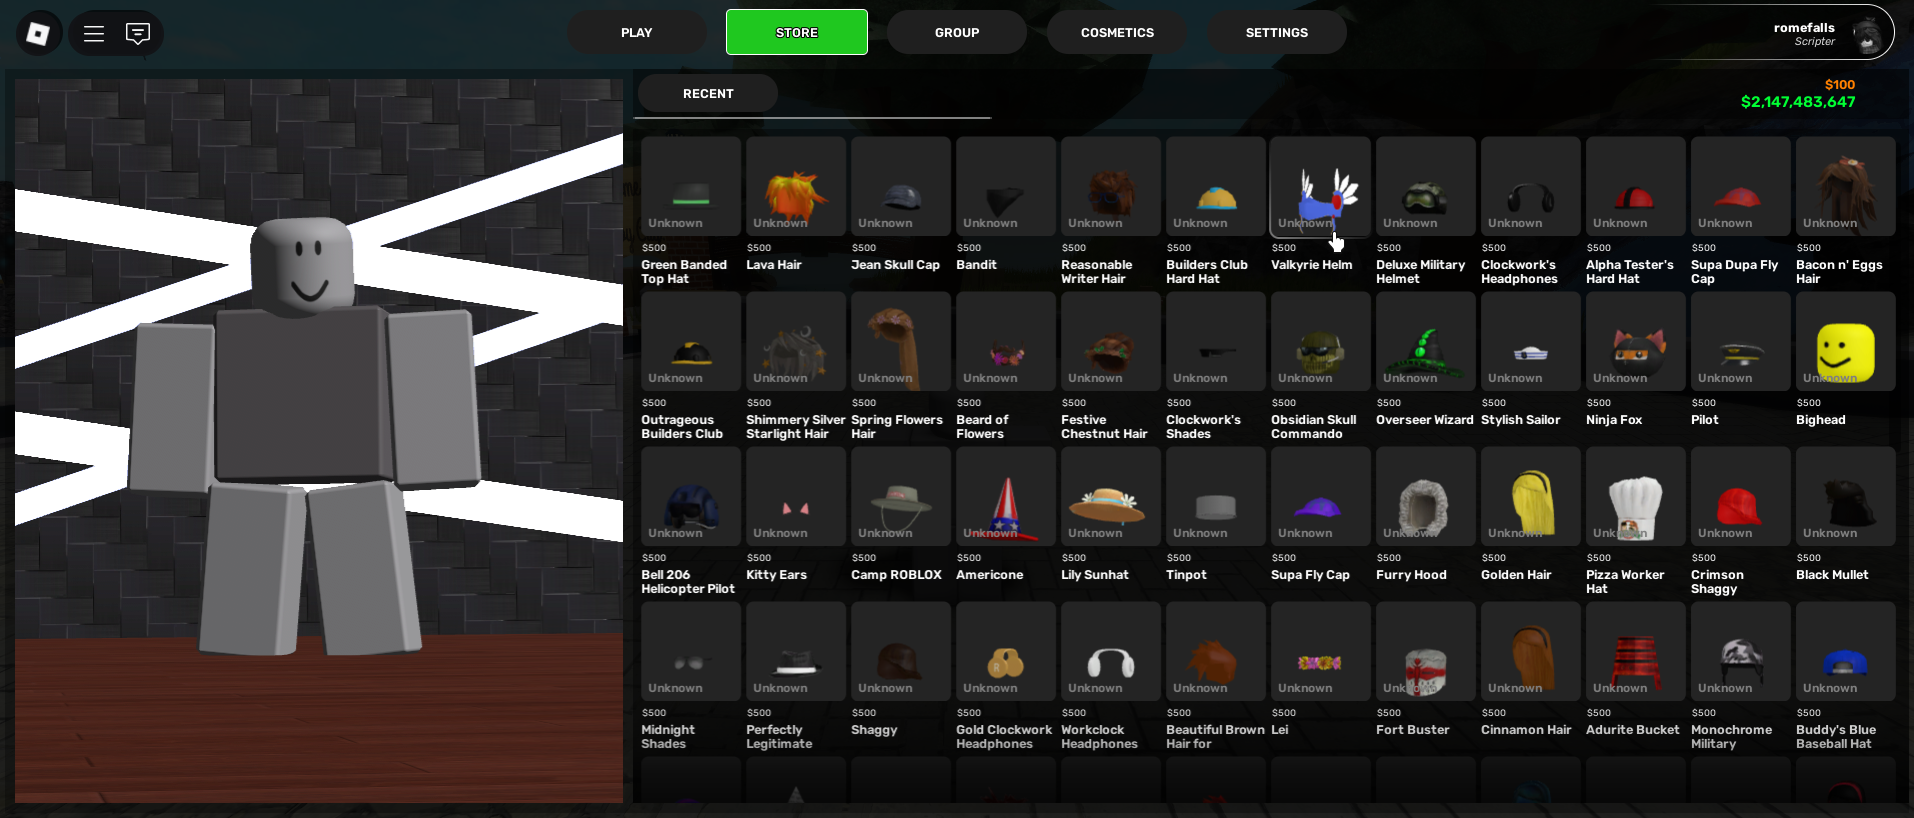Screen dimensions: 1914x818
Task: Open the Store tab
Action: pyautogui.click(x=796, y=33)
